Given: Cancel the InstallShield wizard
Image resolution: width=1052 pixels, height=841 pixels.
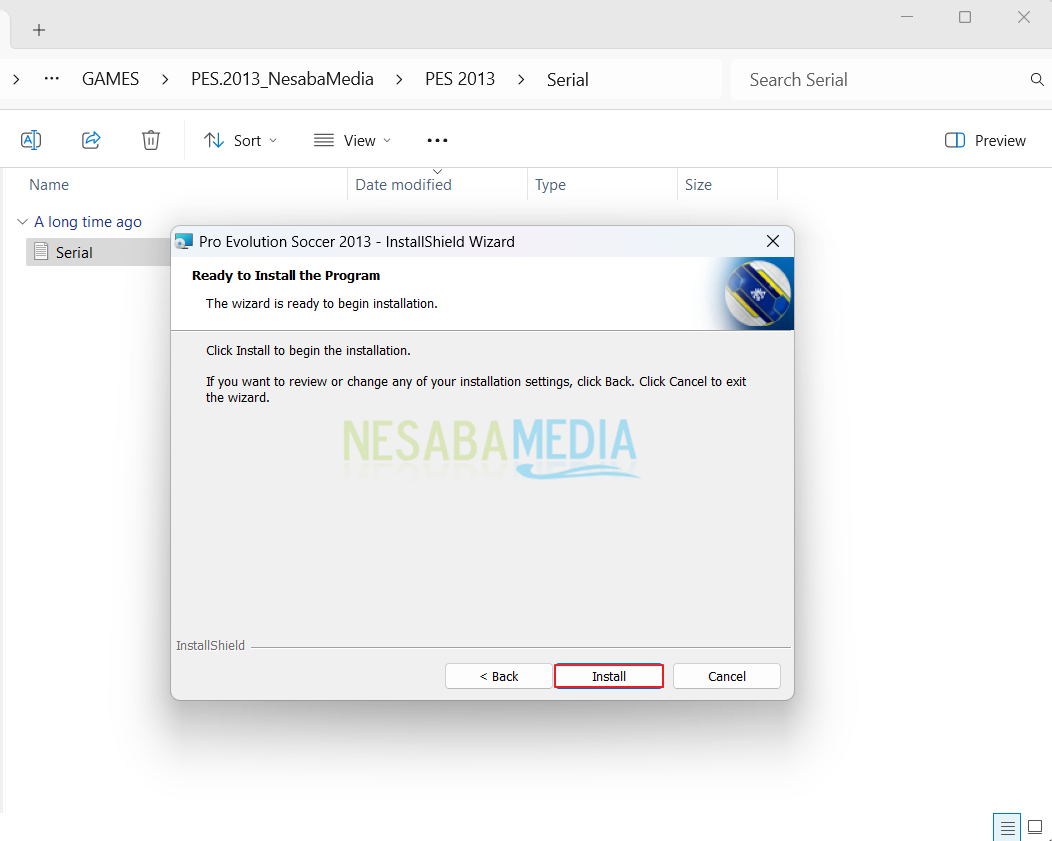Looking at the screenshot, I should coord(727,676).
